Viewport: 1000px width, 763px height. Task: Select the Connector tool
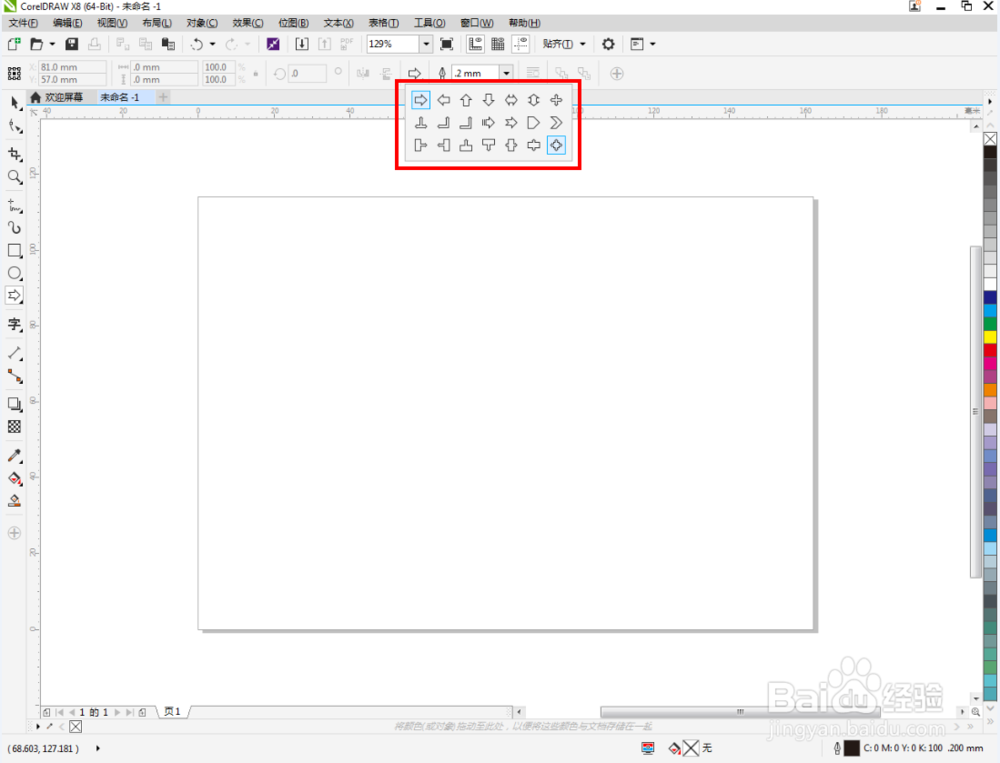coord(14,376)
